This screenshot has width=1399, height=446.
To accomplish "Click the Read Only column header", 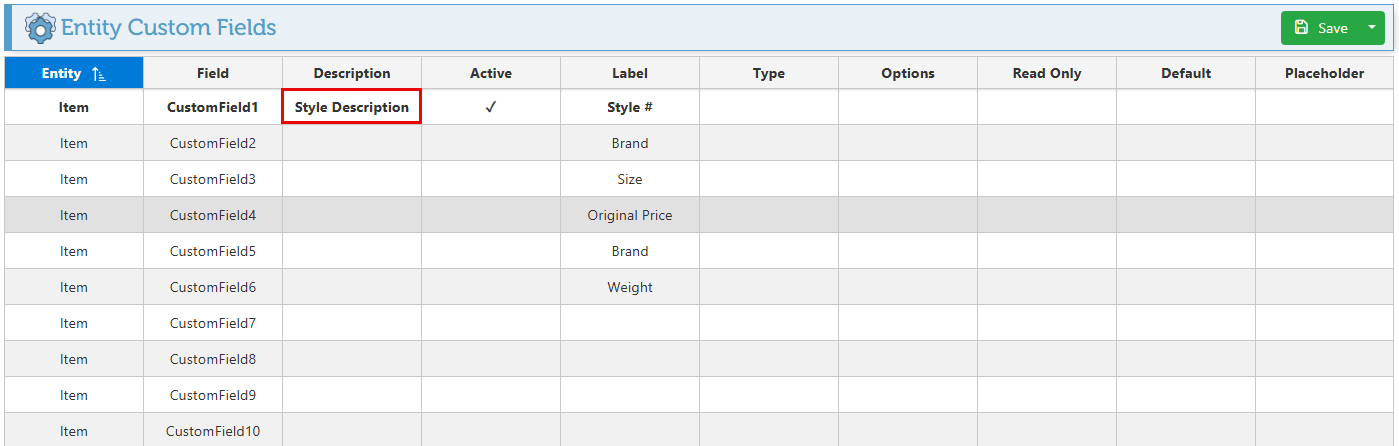I will (x=1046, y=73).
